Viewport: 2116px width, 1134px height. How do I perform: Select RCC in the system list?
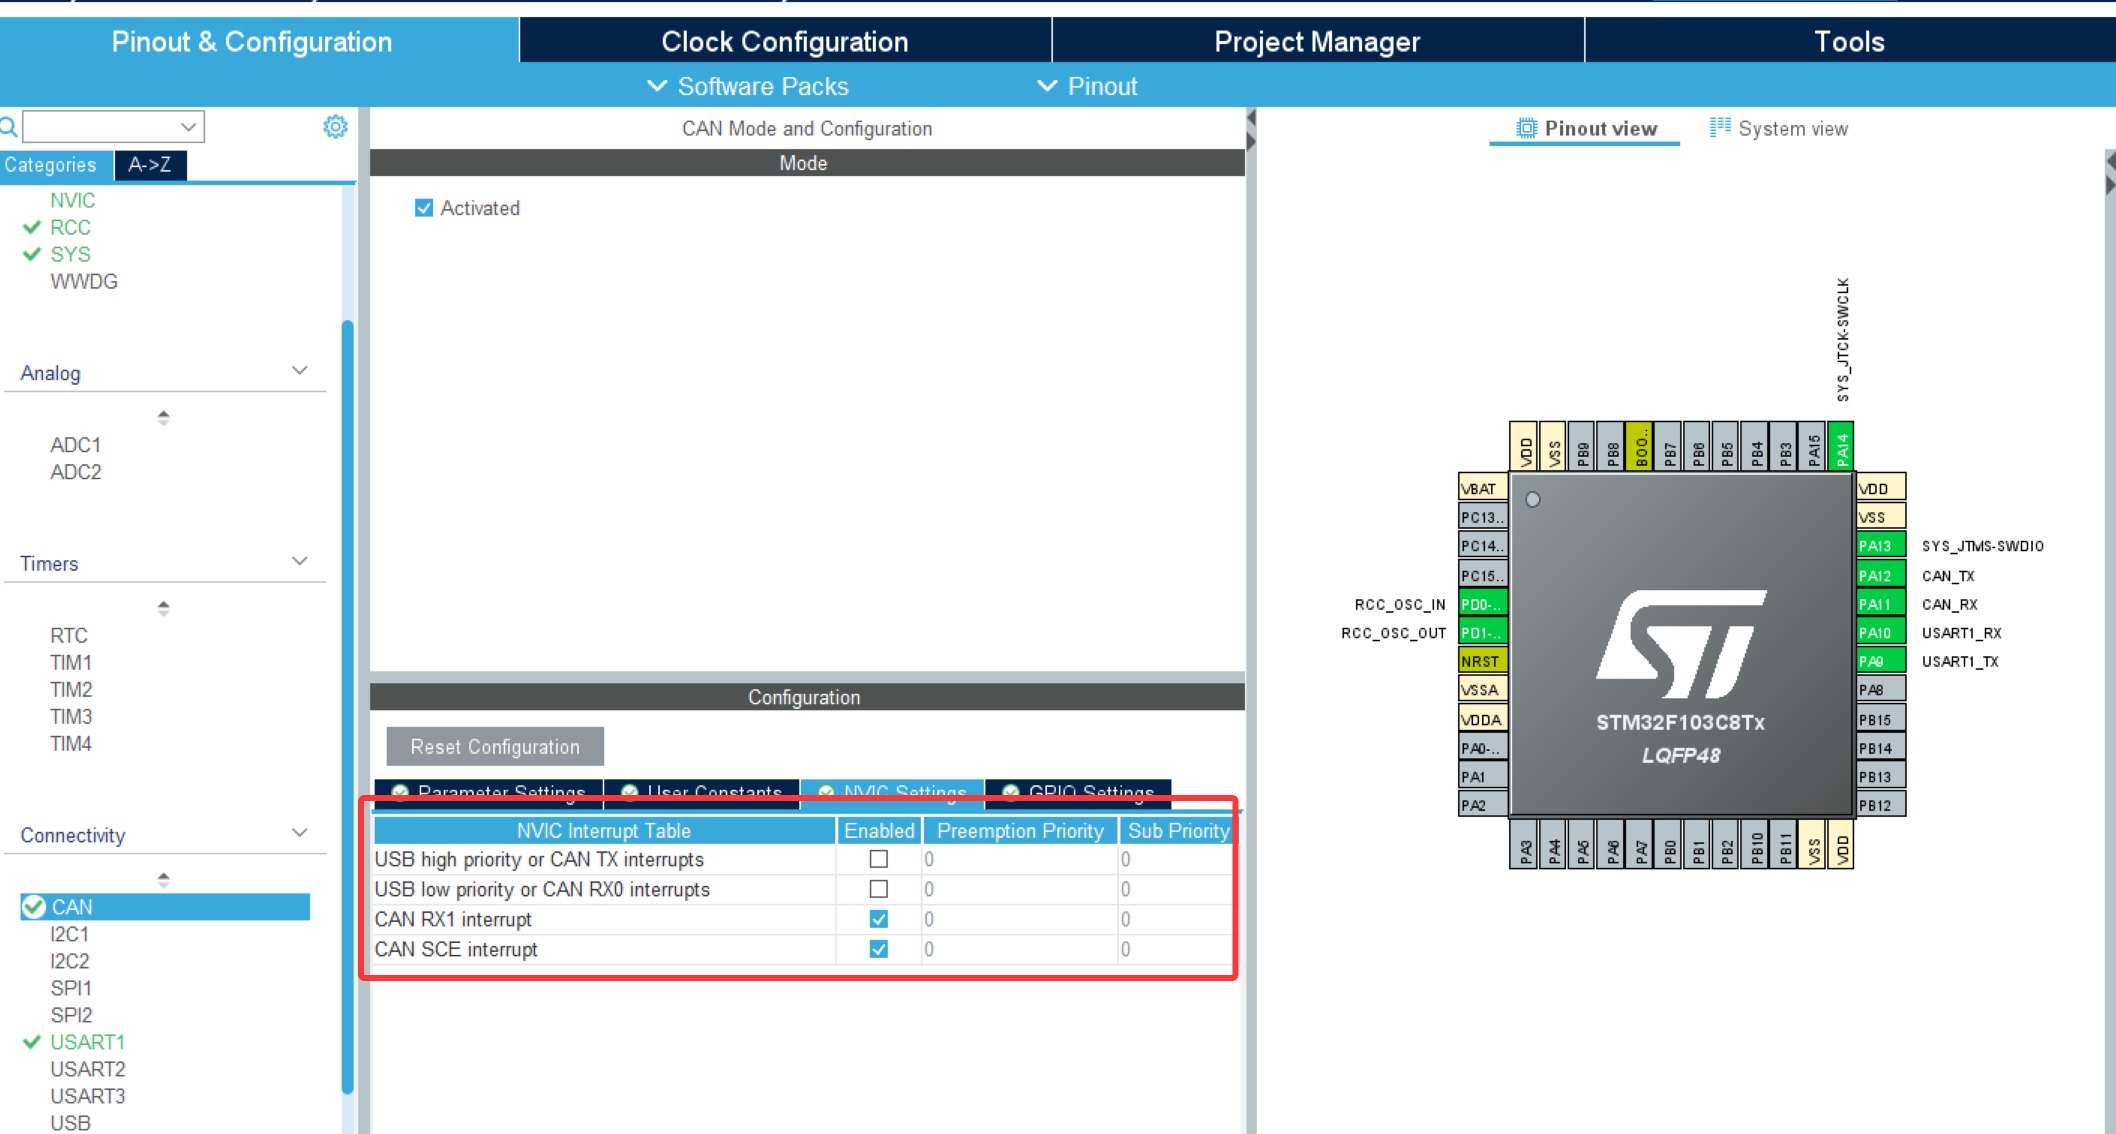coord(70,227)
